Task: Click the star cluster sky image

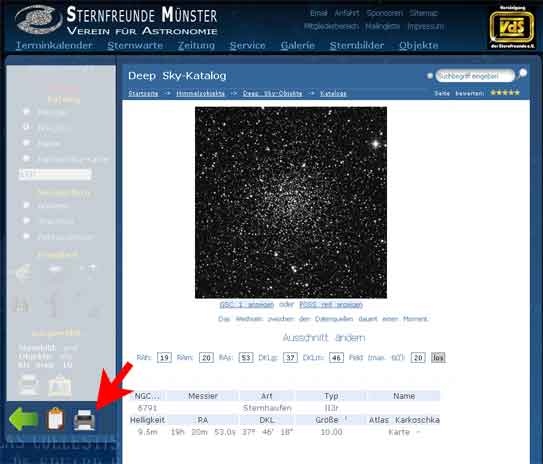Action: (291, 202)
